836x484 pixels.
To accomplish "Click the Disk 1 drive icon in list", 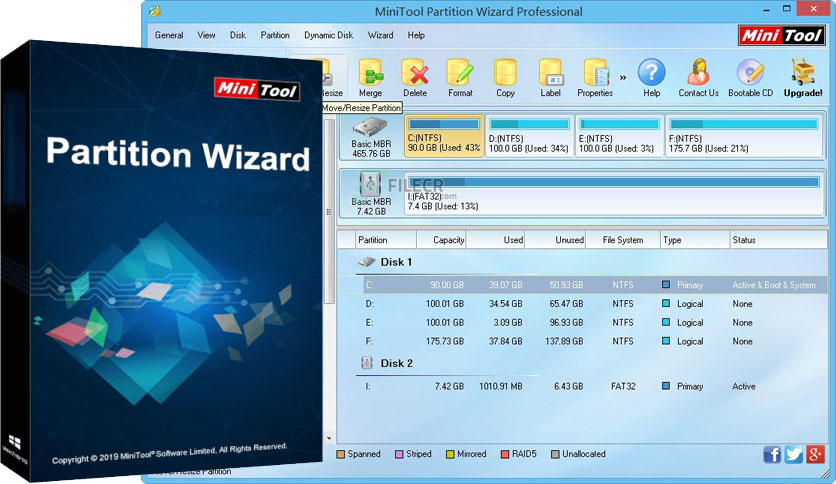I will click(x=367, y=262).
